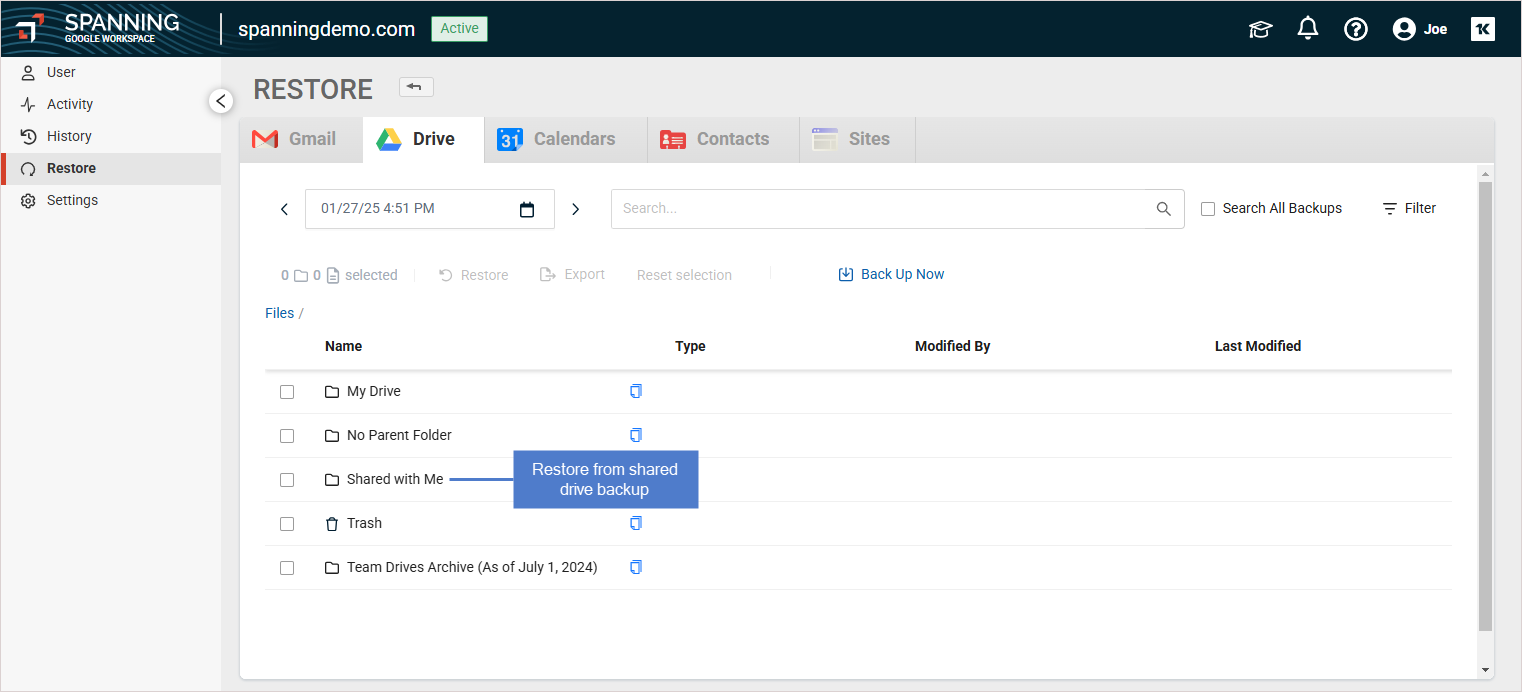The width and height of the screenshot is (1522, 692).
Task: Click the scrollbar down arrow
Action: [1485, 670]
